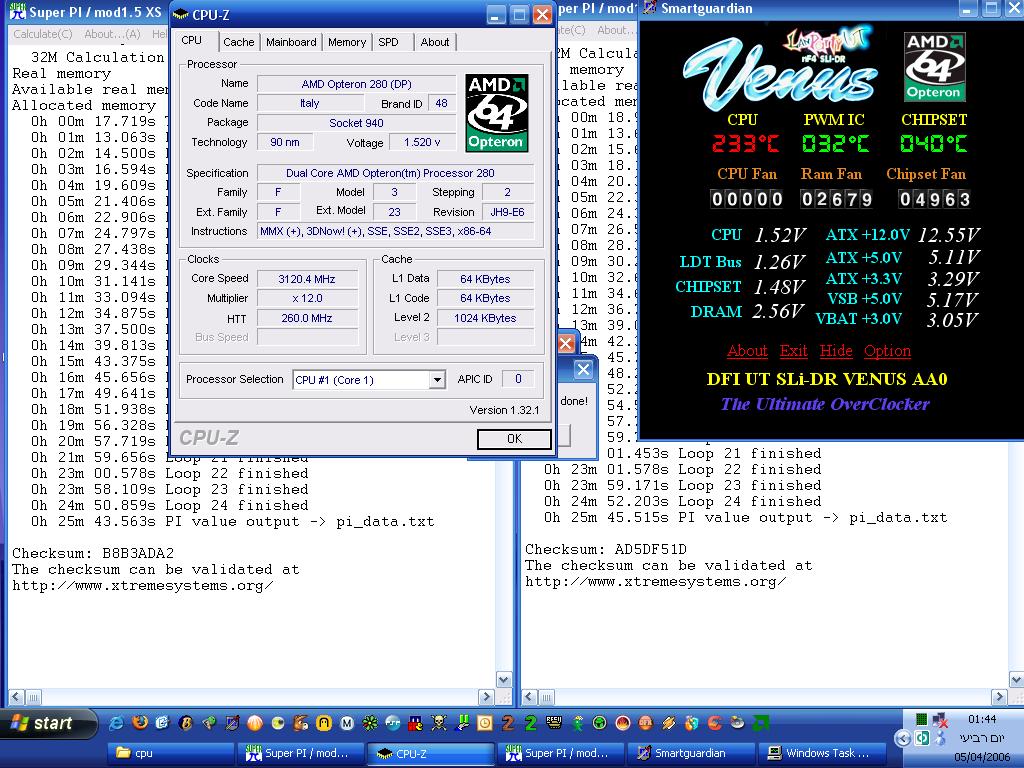Click the Voltage field '1.520 v'
The image size is (1024, 768).
pyautogui.click(x=422, y=142)
